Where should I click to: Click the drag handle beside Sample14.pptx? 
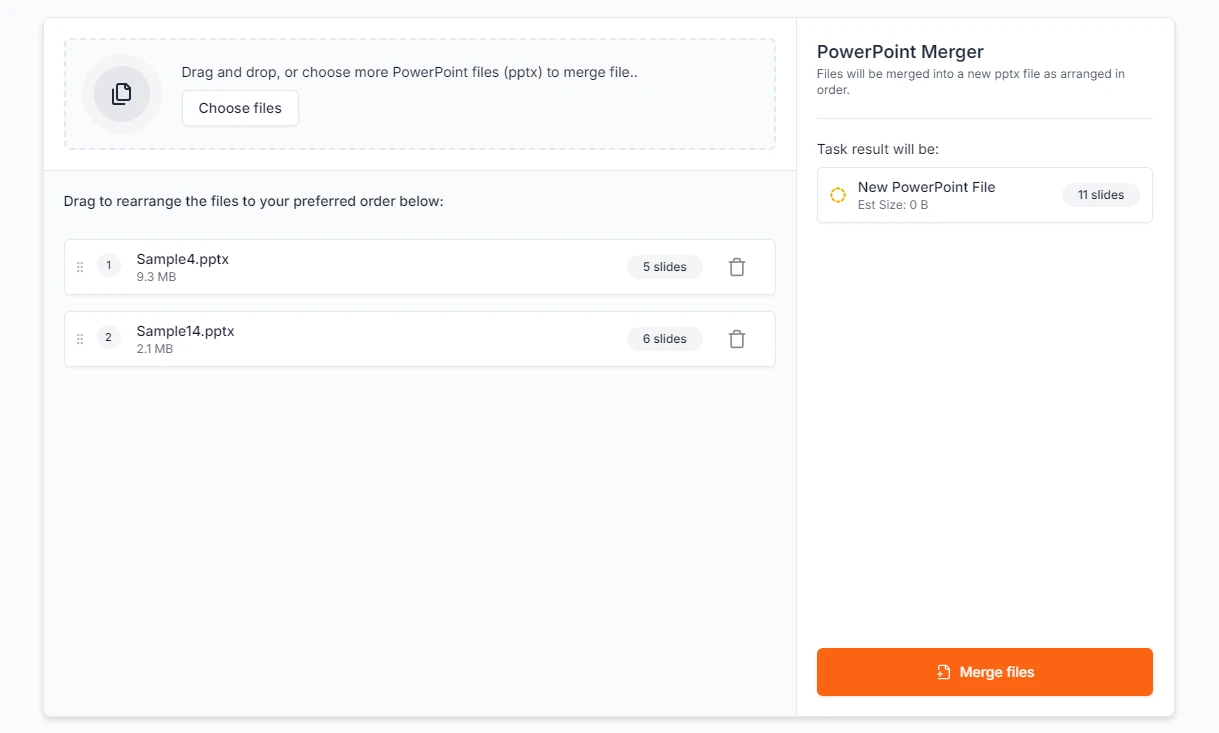tap(80, 339)
